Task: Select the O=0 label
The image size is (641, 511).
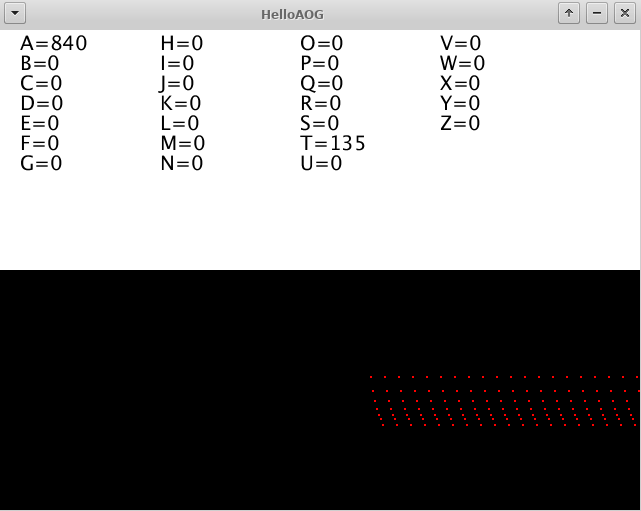Action: [322, 44]
